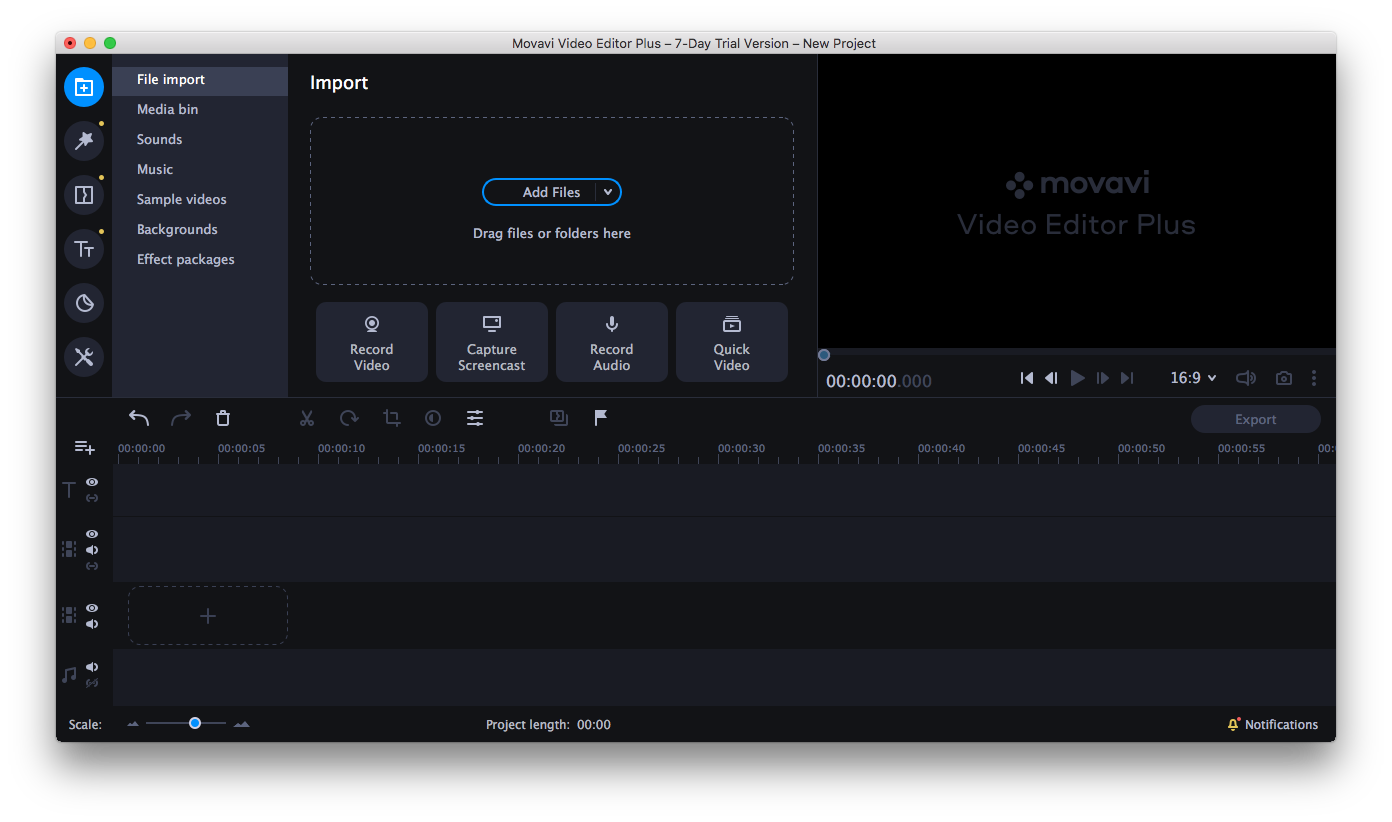Expand the Add Files dropdown arrow
1392x822 pixels.
(x=608, y=192)
